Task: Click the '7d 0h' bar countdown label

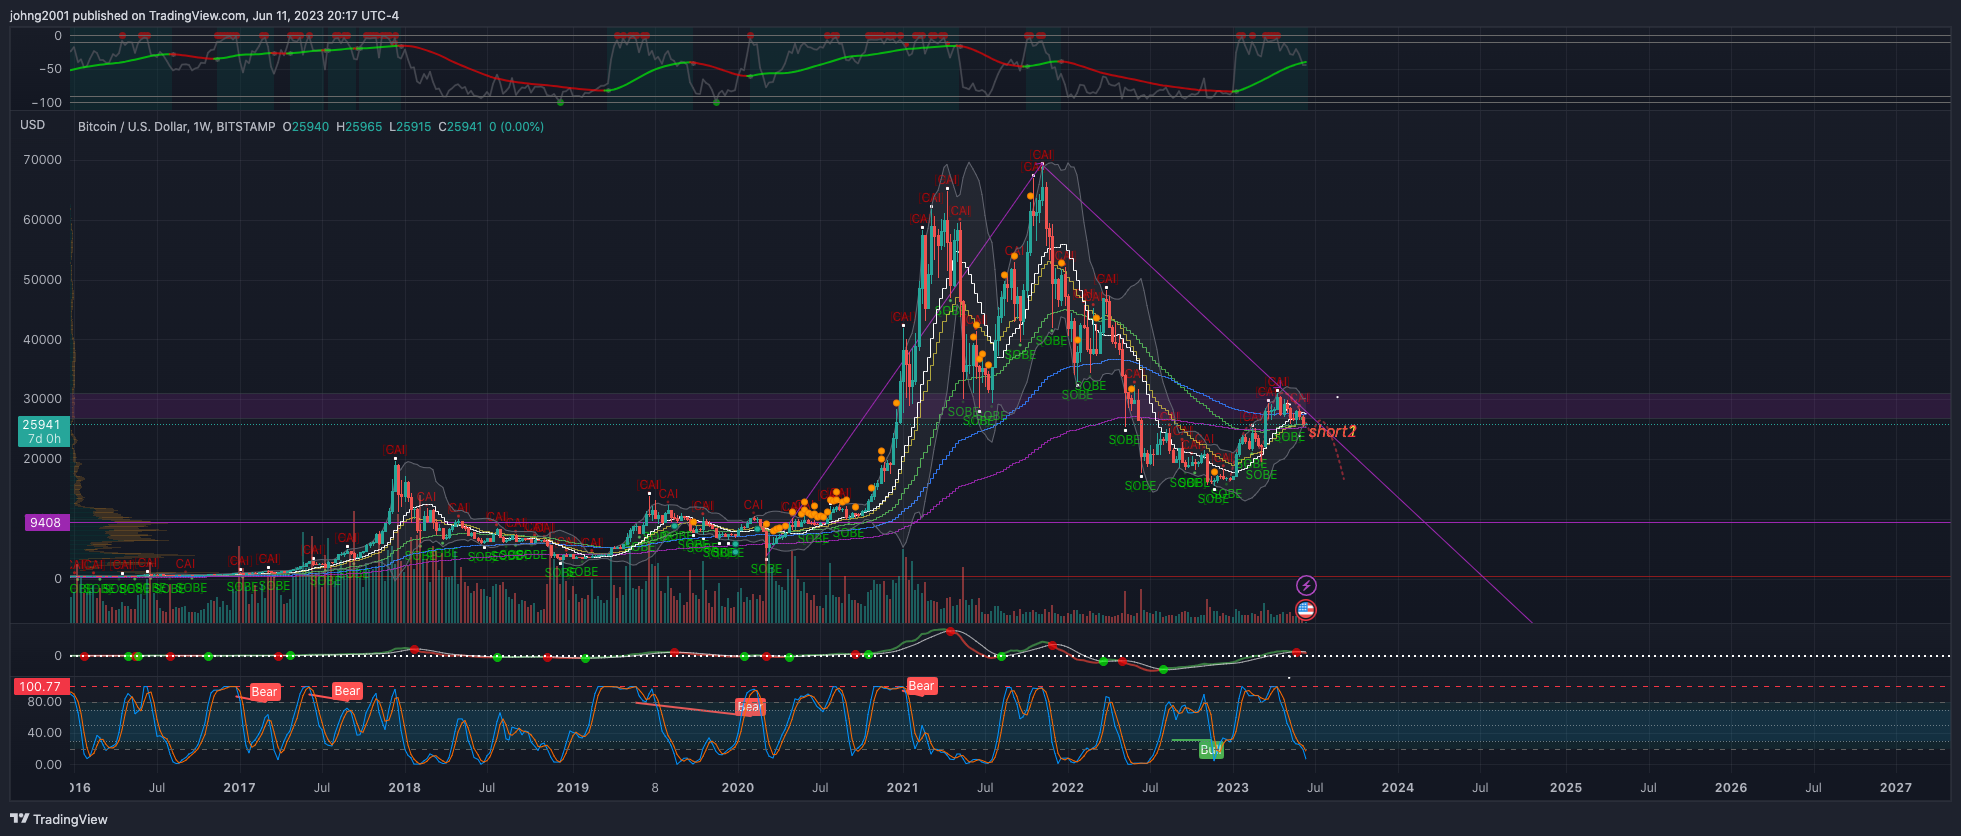Action: 44,439
